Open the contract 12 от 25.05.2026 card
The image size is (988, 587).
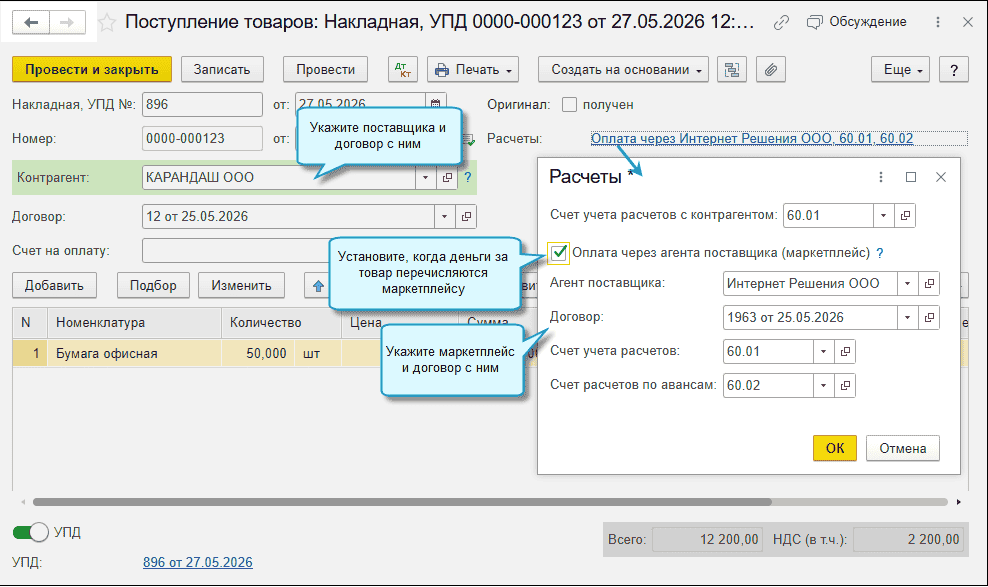click(466, 217)
